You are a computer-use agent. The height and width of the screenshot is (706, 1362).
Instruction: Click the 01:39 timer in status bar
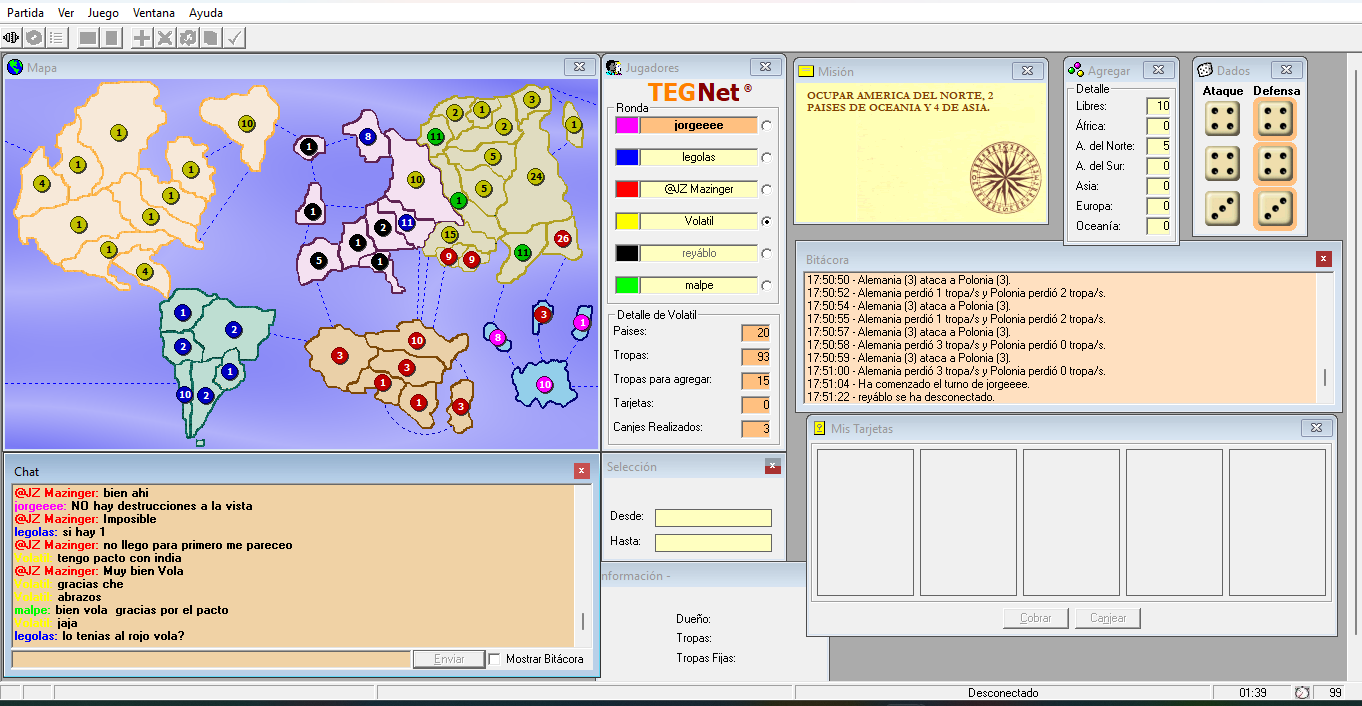[1253, 693]
